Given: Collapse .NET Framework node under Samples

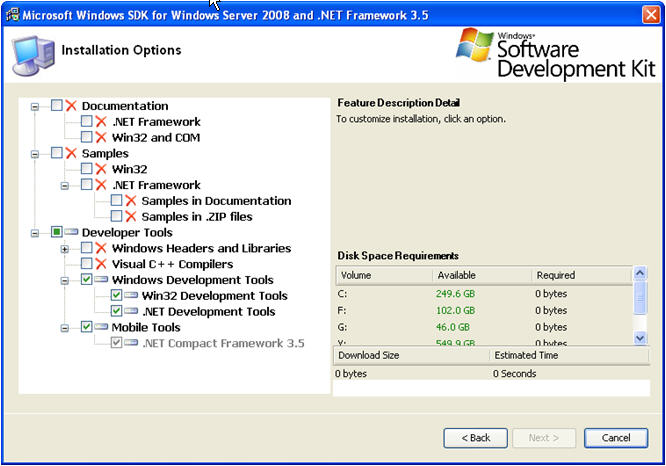Looking at the screenshot, I should pos(65,186).
